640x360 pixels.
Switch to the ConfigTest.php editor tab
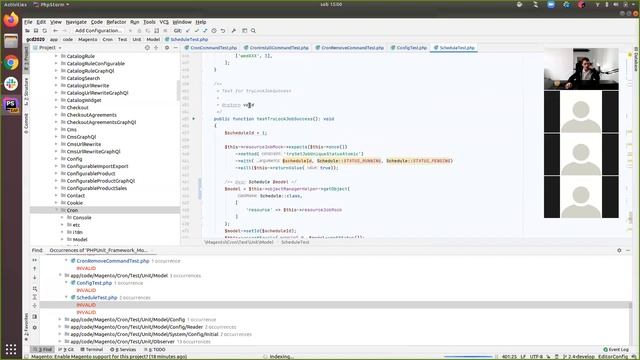409,48
